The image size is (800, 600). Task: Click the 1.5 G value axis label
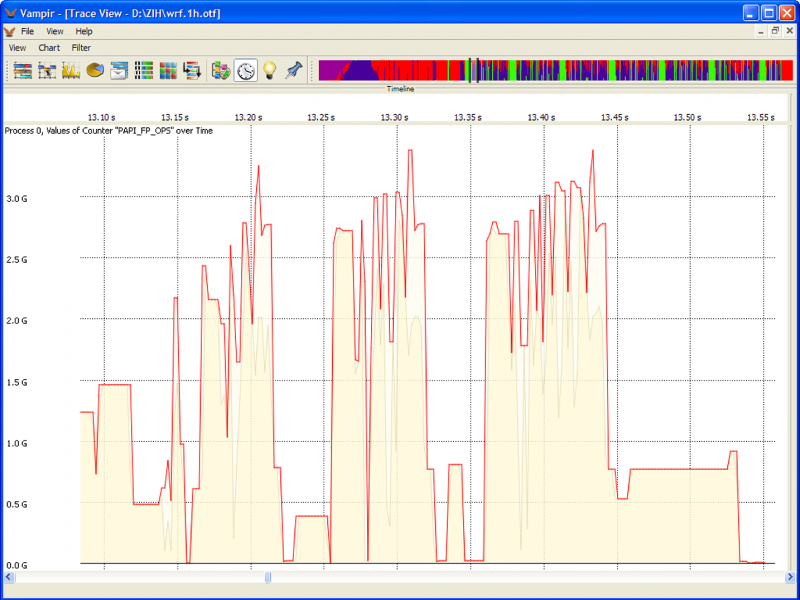point(17,382)
